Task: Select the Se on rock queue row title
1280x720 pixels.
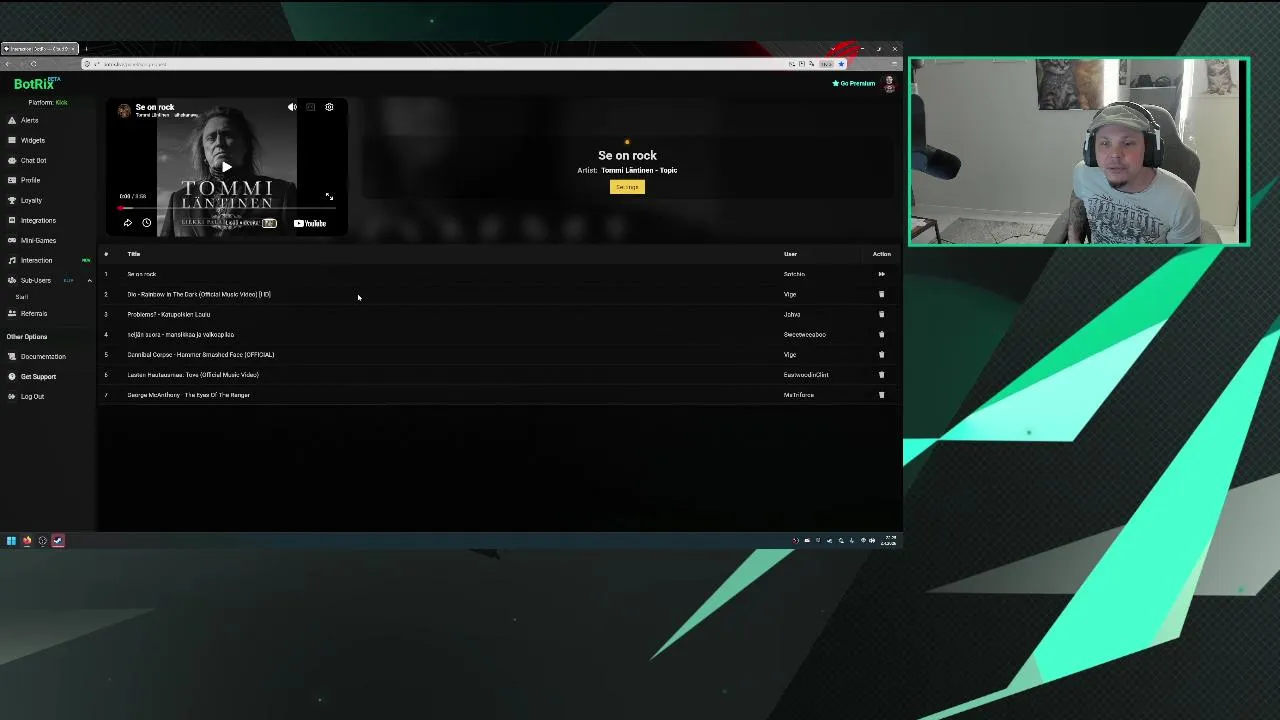Action: coord(141,274)
